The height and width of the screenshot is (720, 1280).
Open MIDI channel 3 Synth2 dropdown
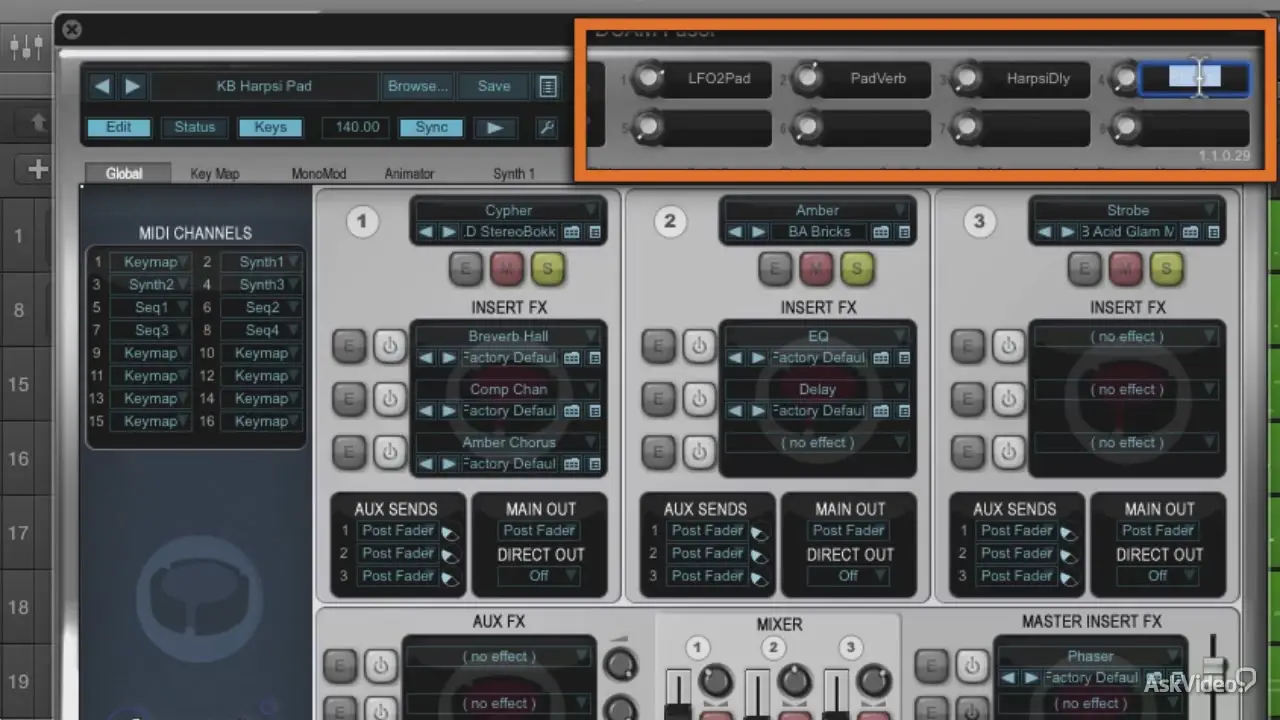pyautogui.click(x=151, y=285)
